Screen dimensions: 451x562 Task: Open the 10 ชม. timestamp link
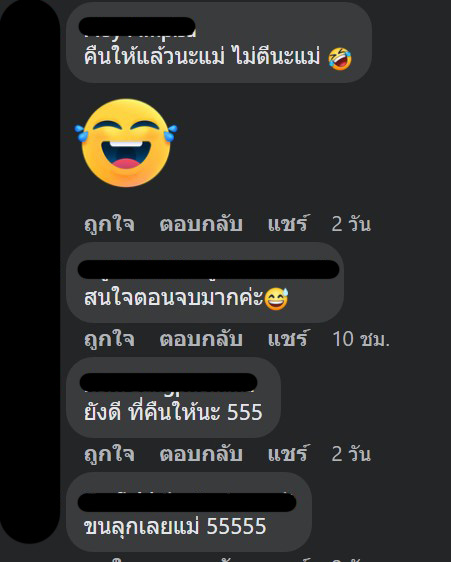[x=361, y=339]
